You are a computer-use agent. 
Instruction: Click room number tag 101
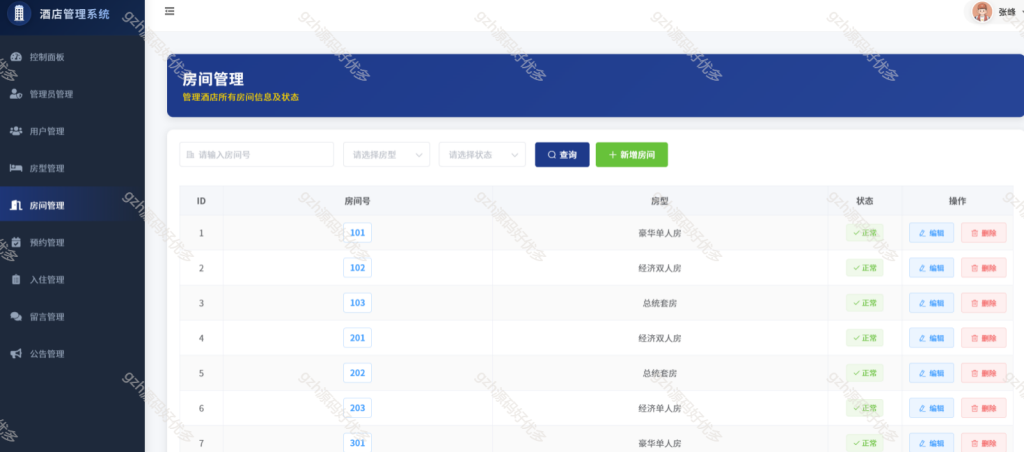pyautogui.click(x=357, y=233)
